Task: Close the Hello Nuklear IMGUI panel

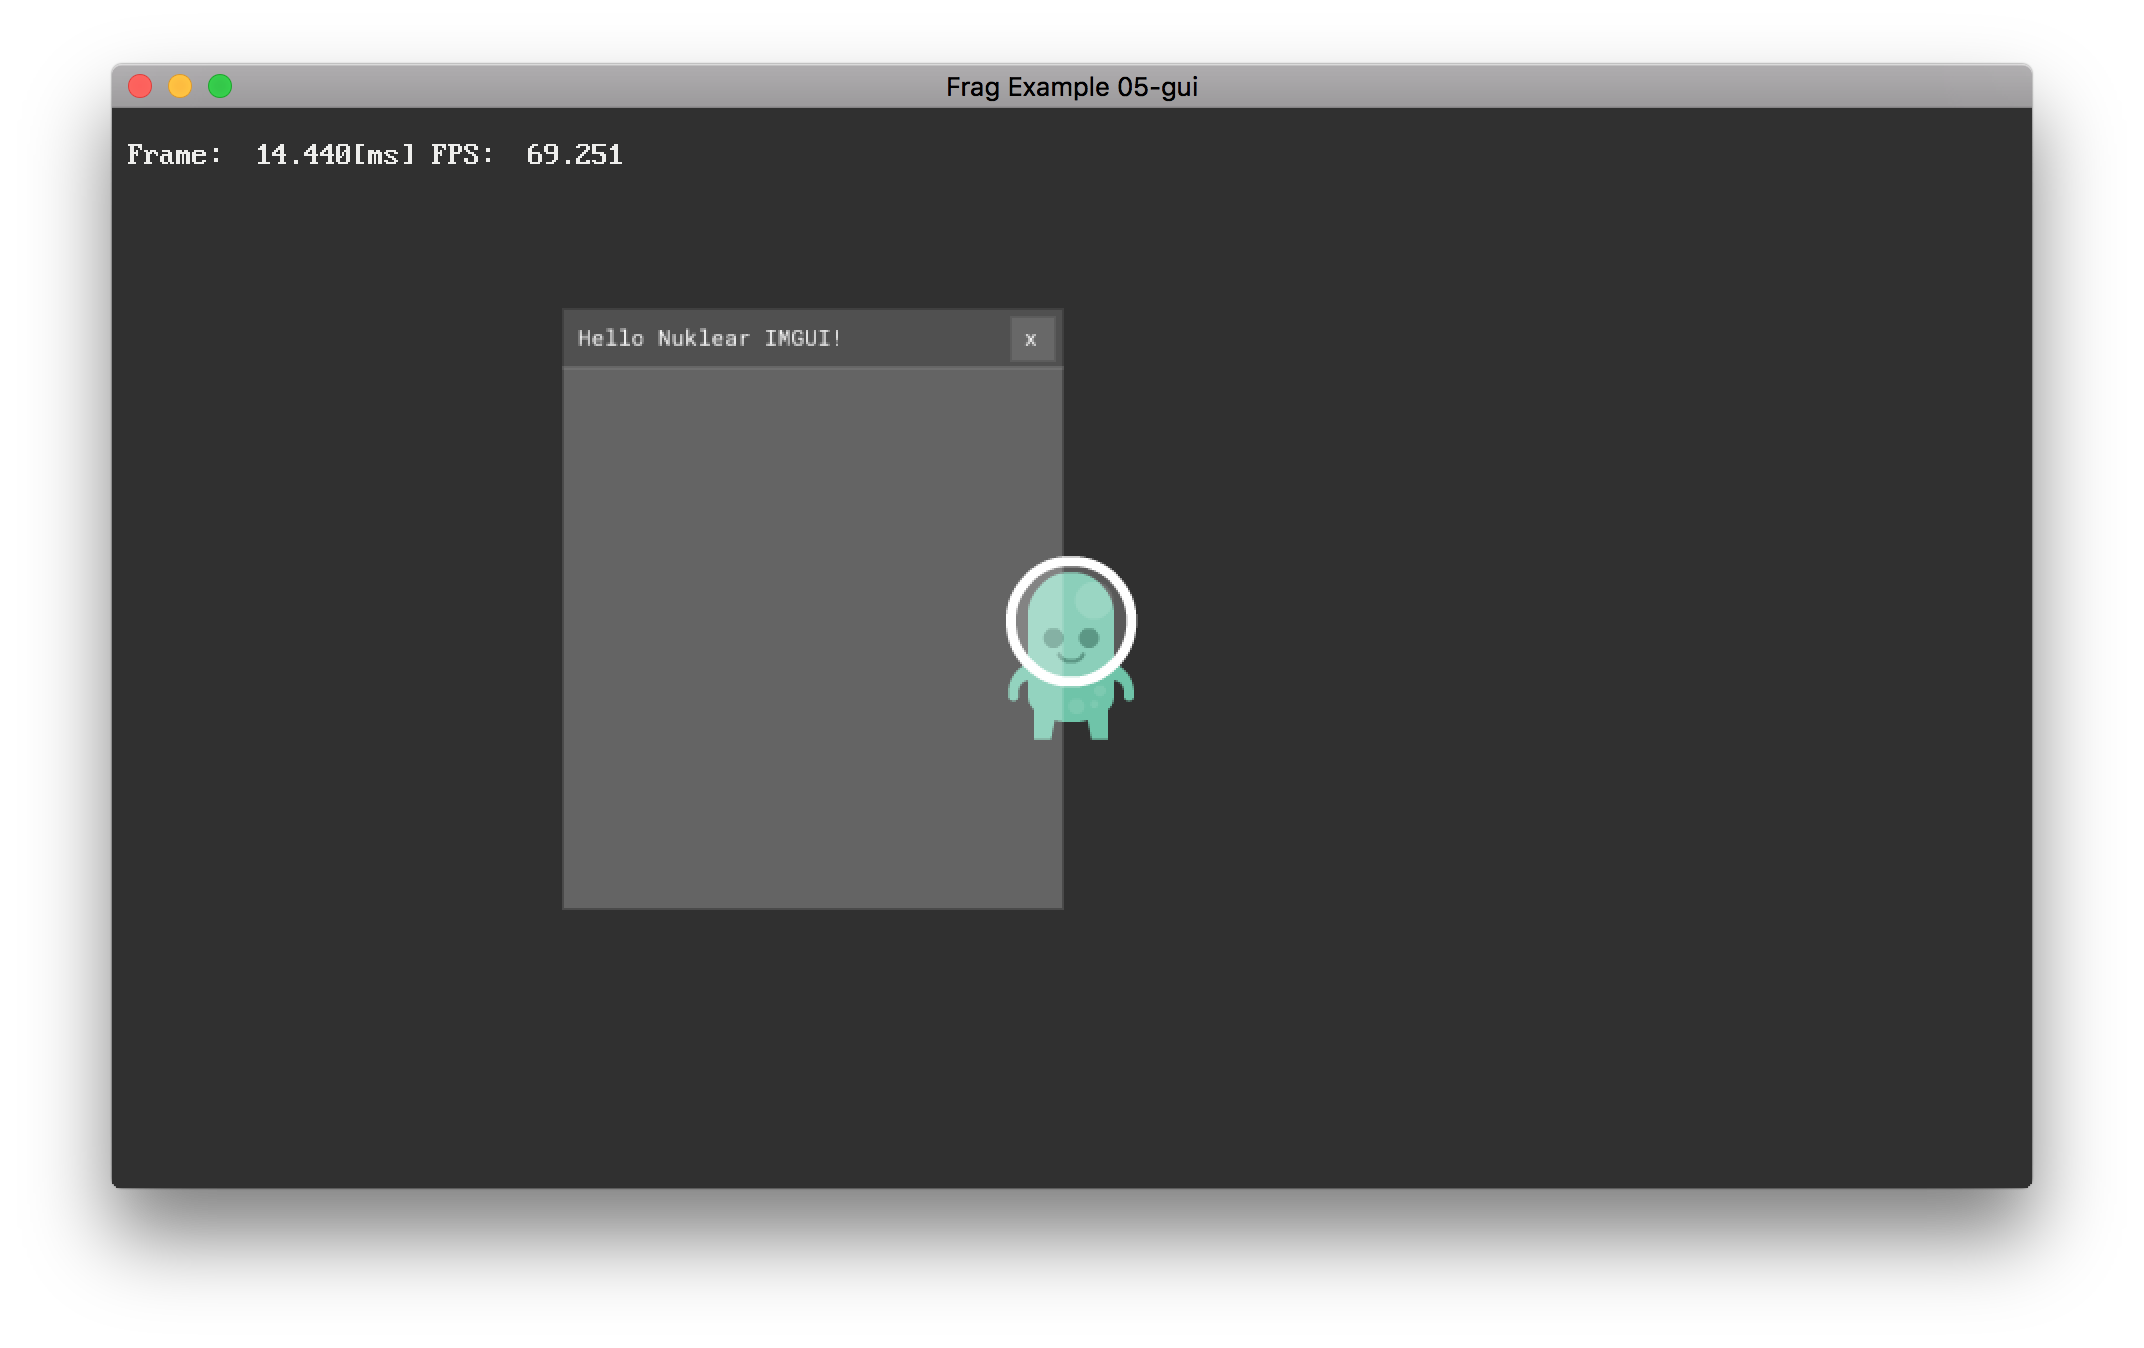Action: coord(1031,339)
